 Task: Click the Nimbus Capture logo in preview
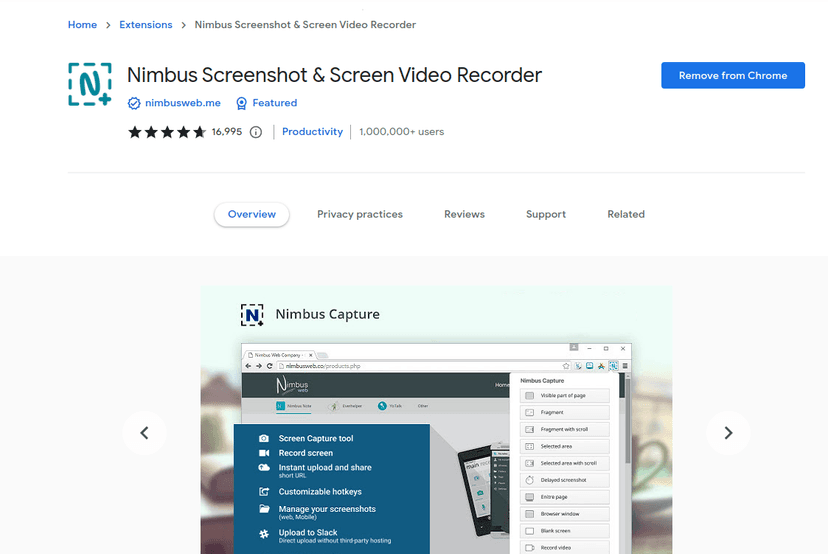(x=252, y=315)
